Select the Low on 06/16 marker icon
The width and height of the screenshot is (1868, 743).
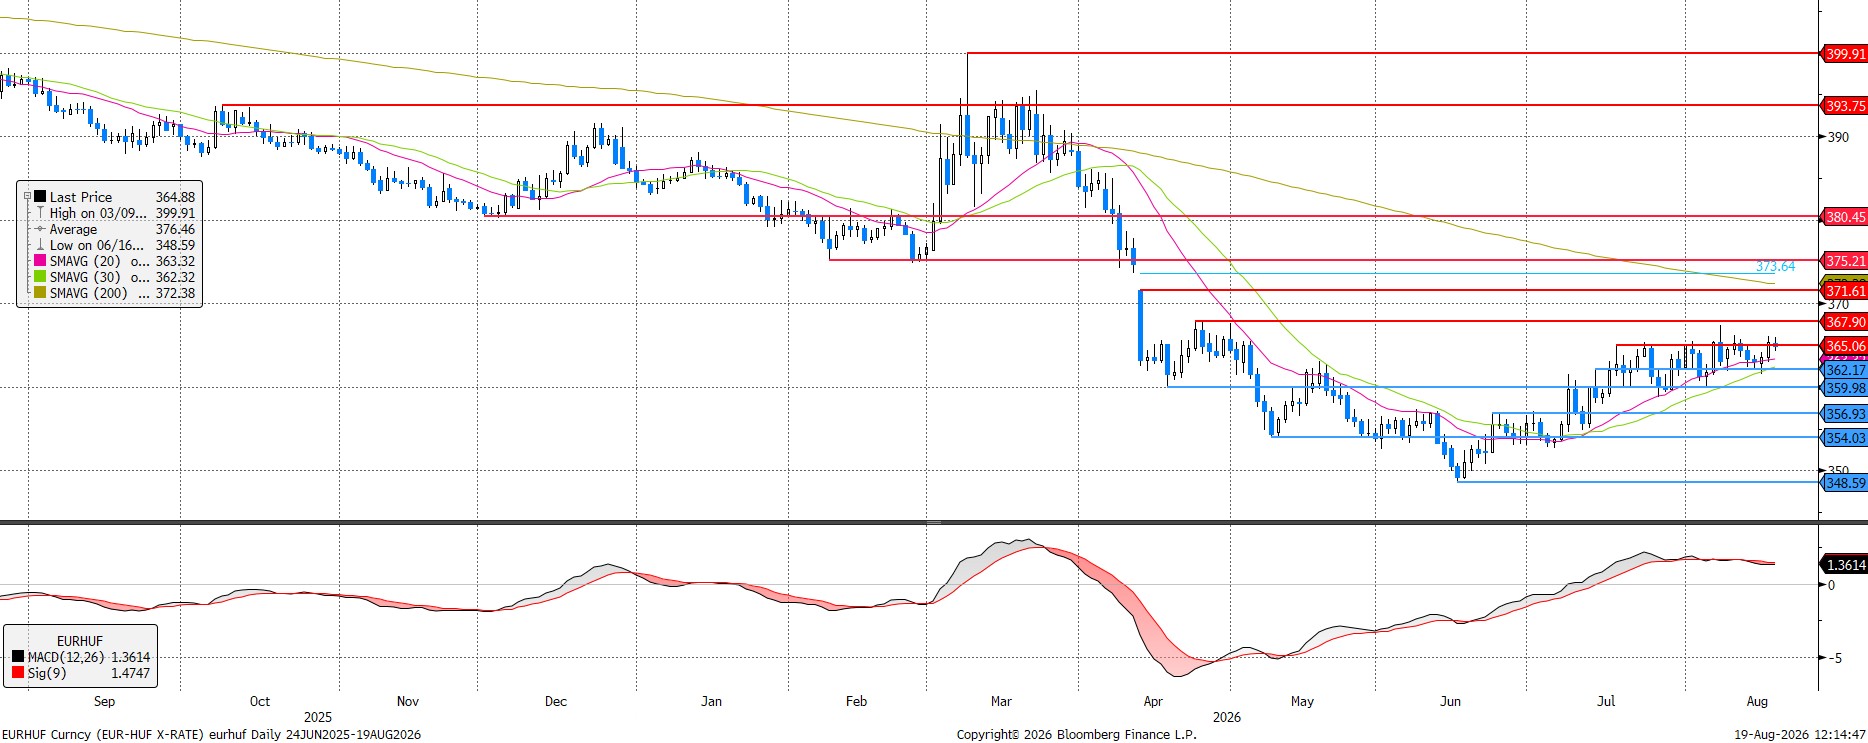coord(40,245)
